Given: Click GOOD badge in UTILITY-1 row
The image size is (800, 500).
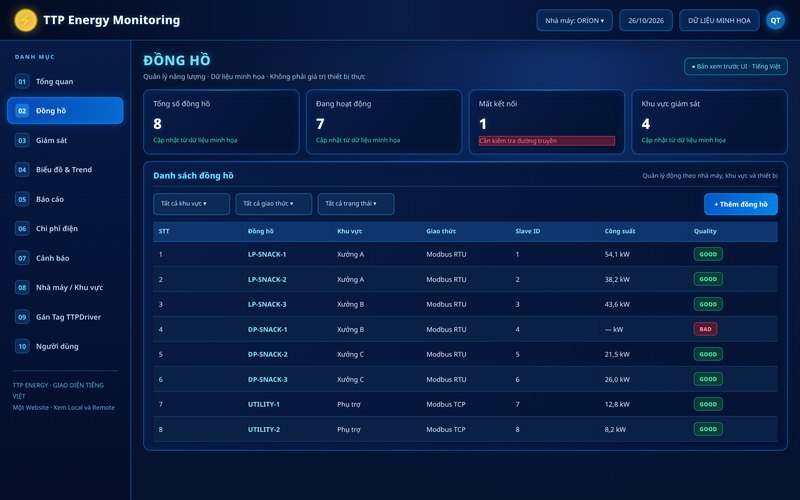Looking at the screenshot, I should [708, 404].
